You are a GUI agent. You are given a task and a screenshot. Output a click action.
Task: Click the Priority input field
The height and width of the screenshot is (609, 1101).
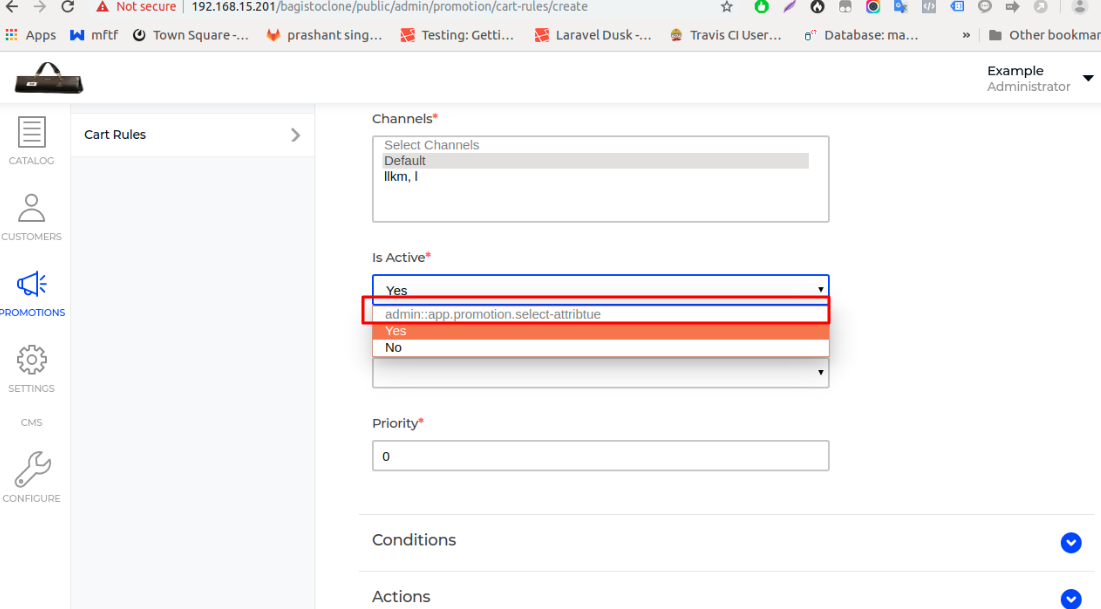pos(600,455)
